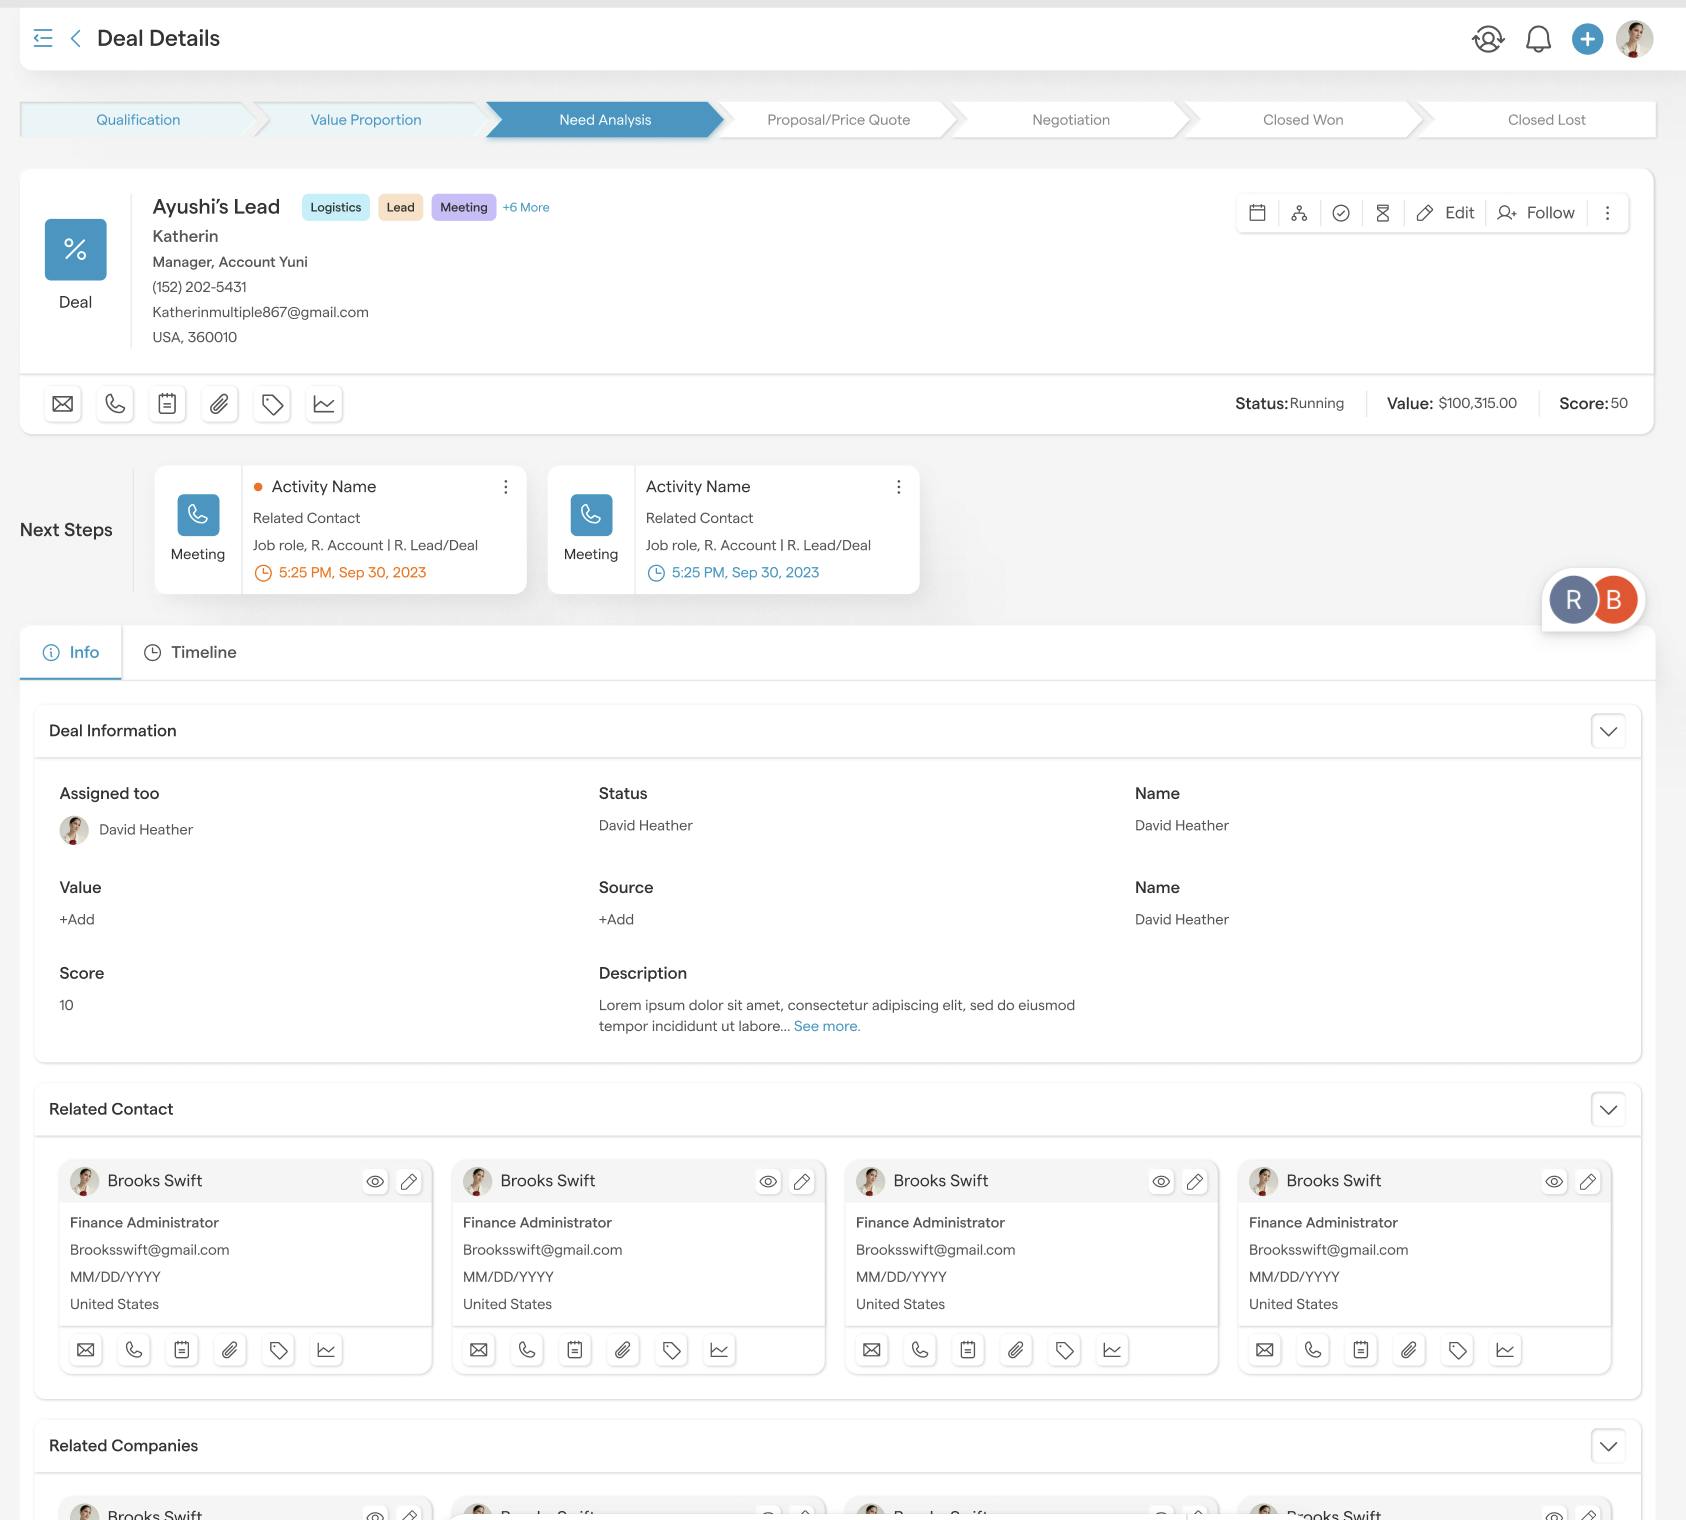The width and height of the screenshot is (1686, 1520).
Task: Click the Follow button
Action: (x=1536, y=213)
